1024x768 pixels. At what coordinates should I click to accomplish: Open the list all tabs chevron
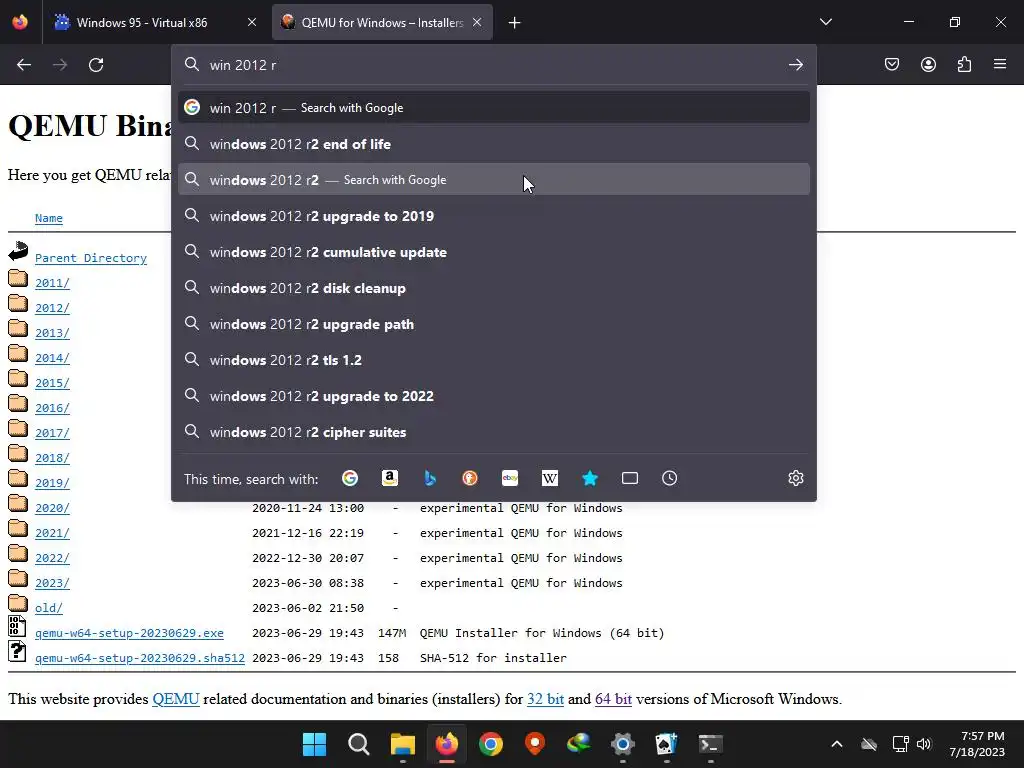click(x=826, y=22)
